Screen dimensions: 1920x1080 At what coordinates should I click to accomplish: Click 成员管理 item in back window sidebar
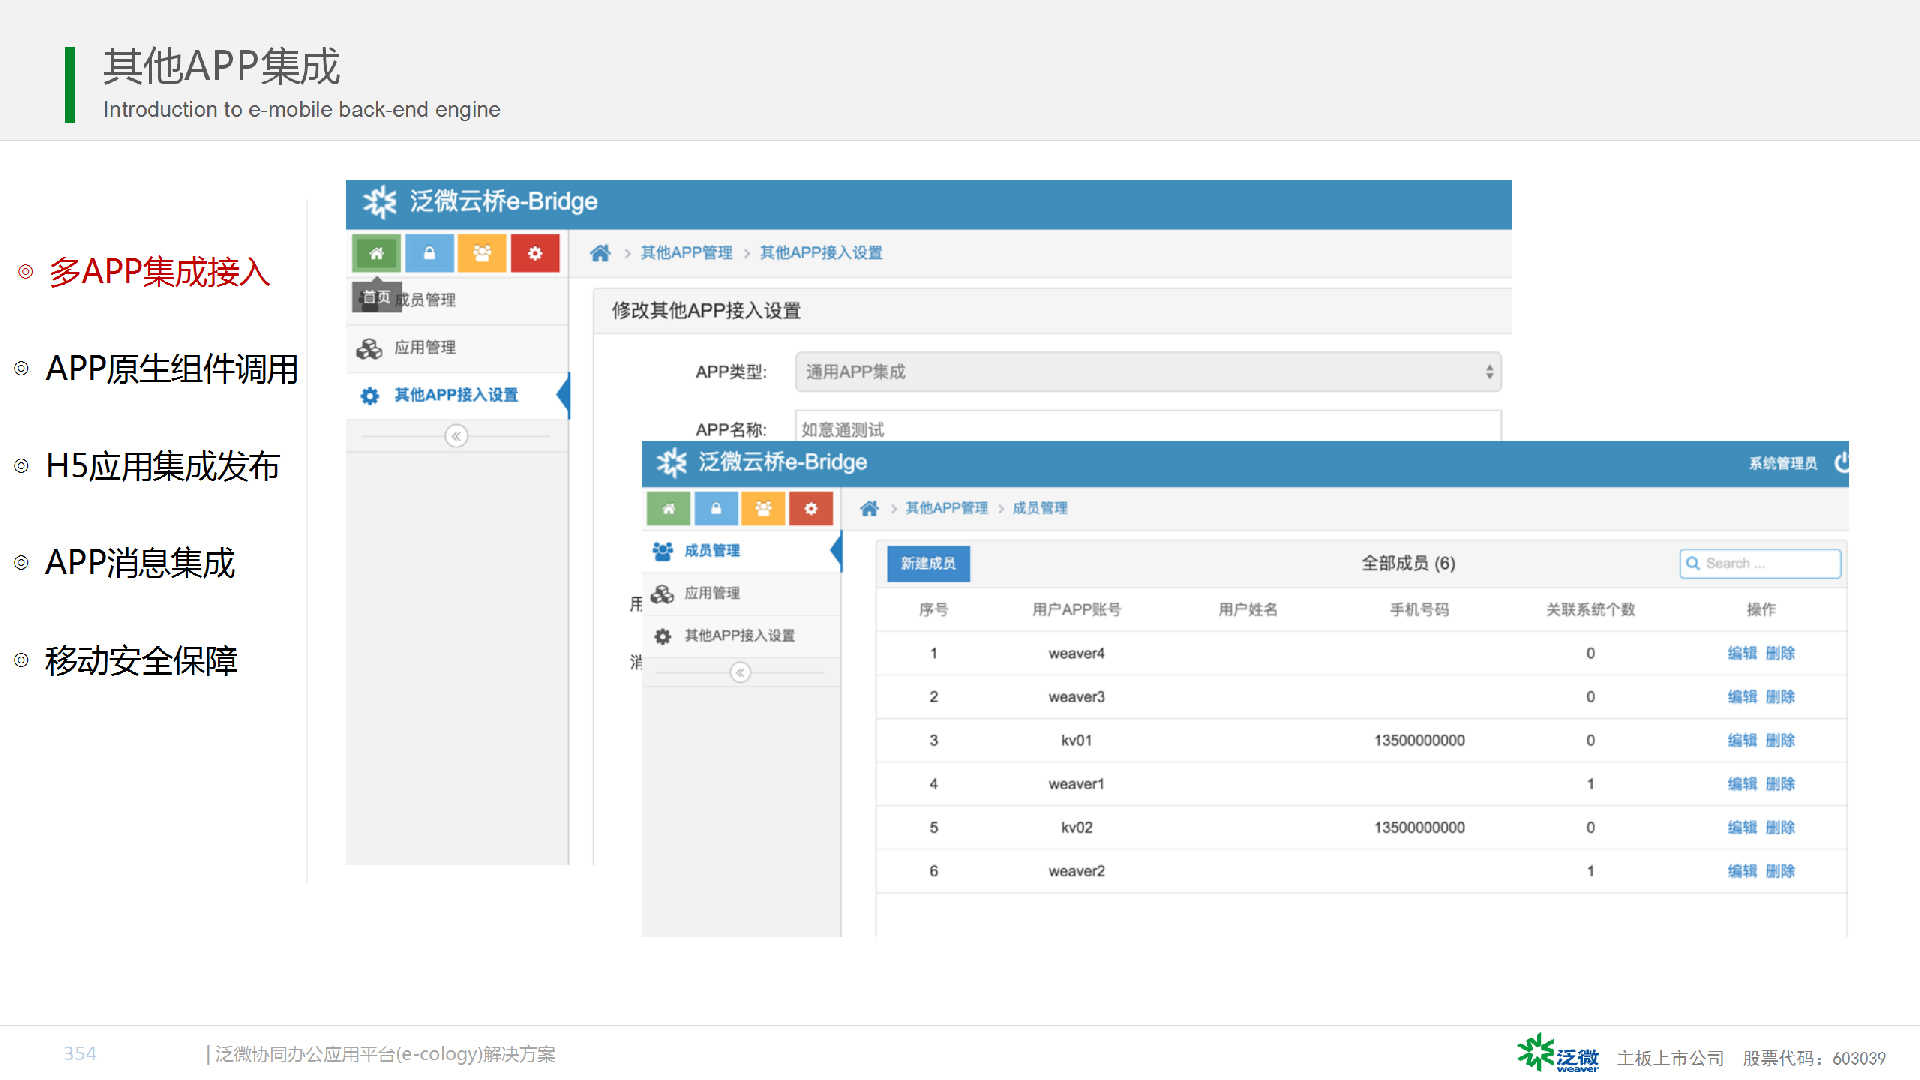click(457, 300)
